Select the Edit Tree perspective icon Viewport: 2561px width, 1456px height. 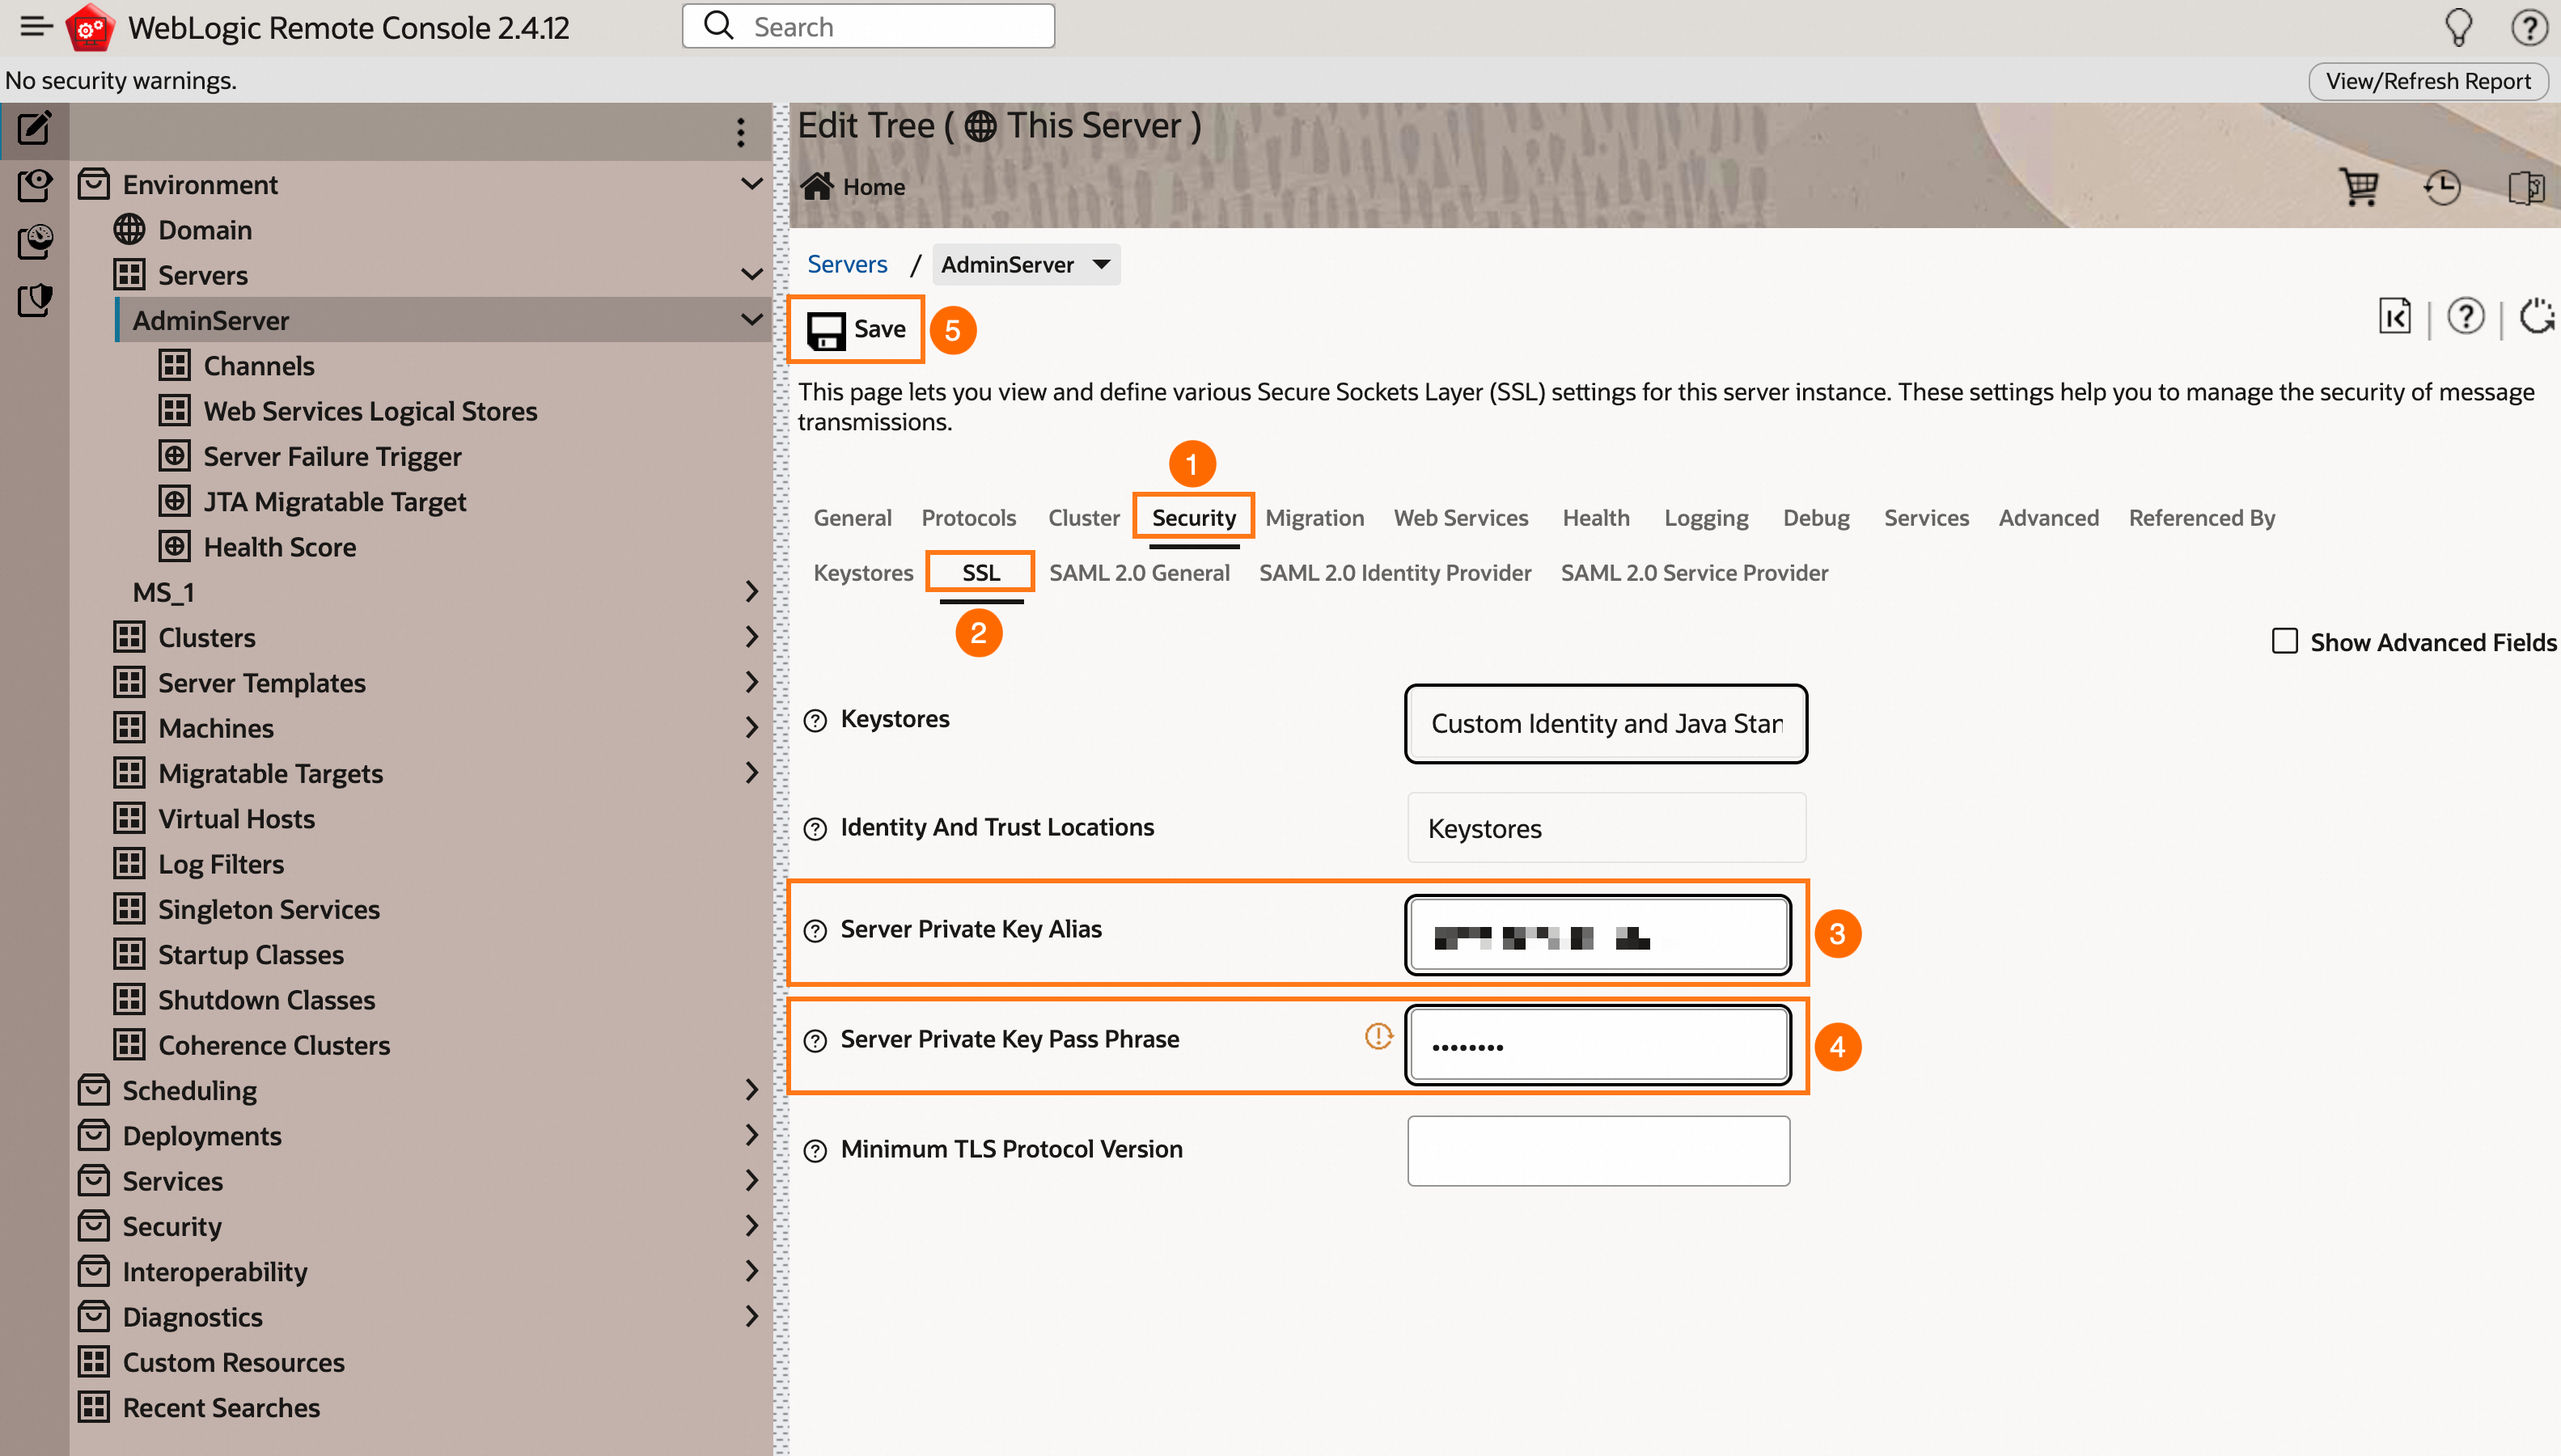(34, 128)
